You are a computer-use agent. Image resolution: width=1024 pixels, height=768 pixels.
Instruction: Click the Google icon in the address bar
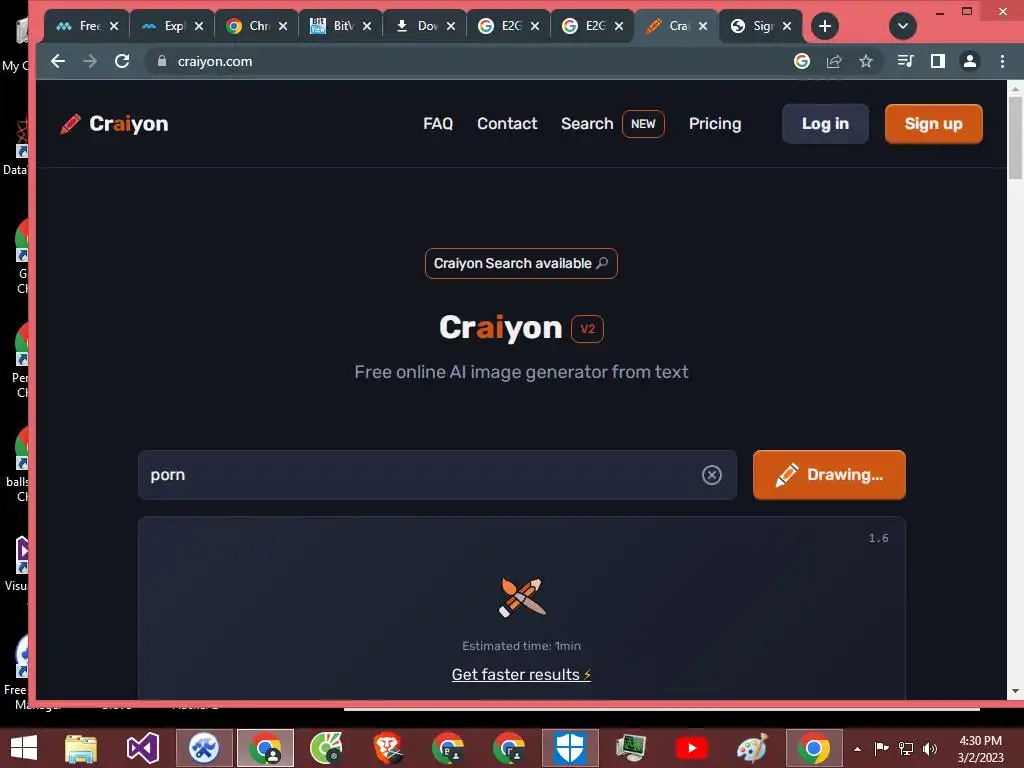(x=801, y=61)
